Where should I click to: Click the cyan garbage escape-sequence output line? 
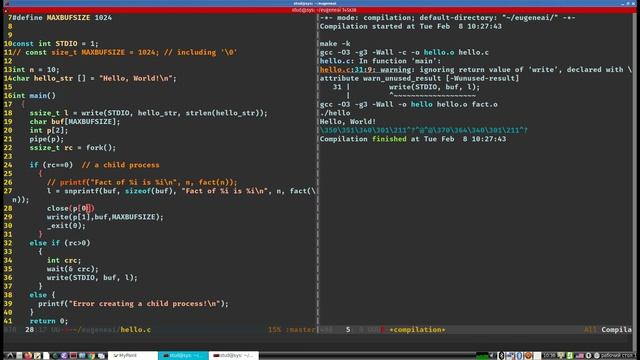[424, 130]
